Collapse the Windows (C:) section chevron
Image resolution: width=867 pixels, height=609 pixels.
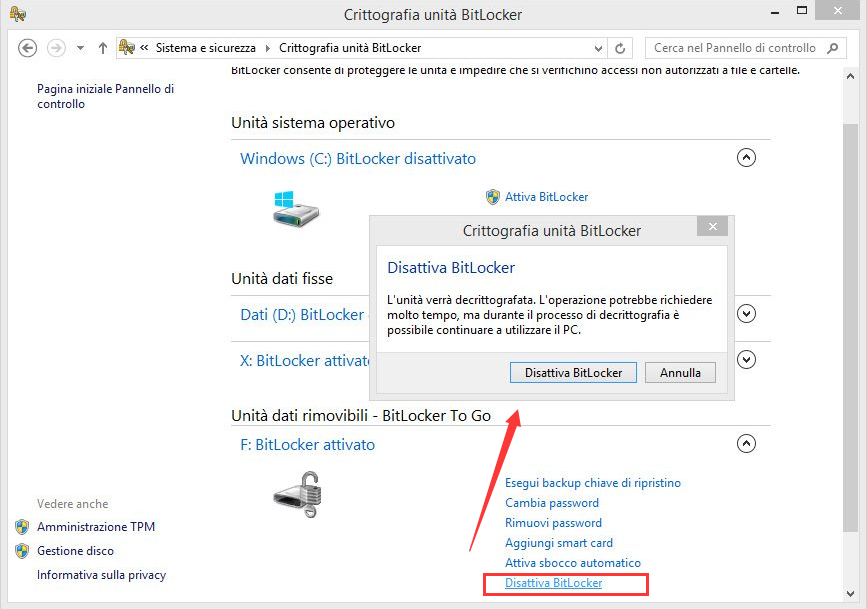coord(746,158)
